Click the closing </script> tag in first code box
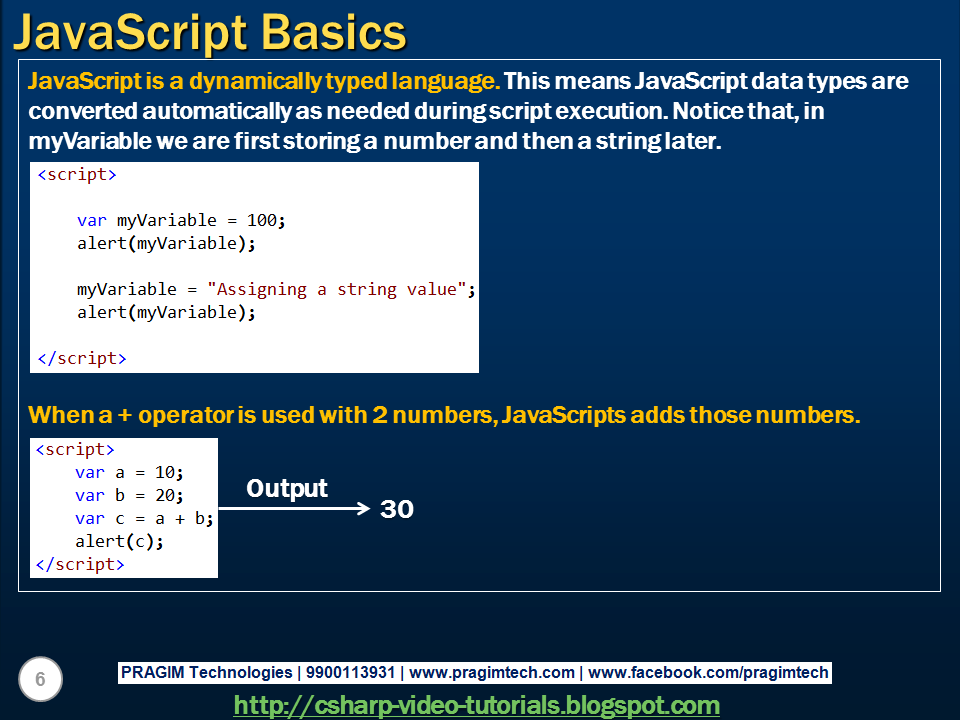The height and width of the screenshot is (720, 960). click(82, 358)
